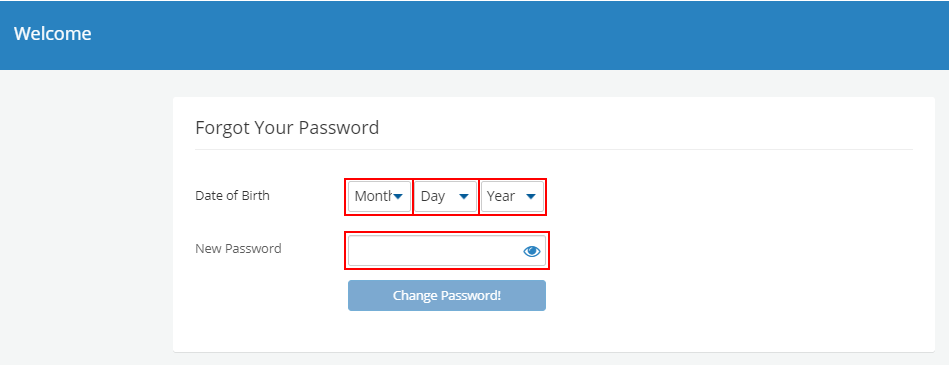Screen dimensions: 949x365
Task: Select the New Password label
Action: coord(238,248)
